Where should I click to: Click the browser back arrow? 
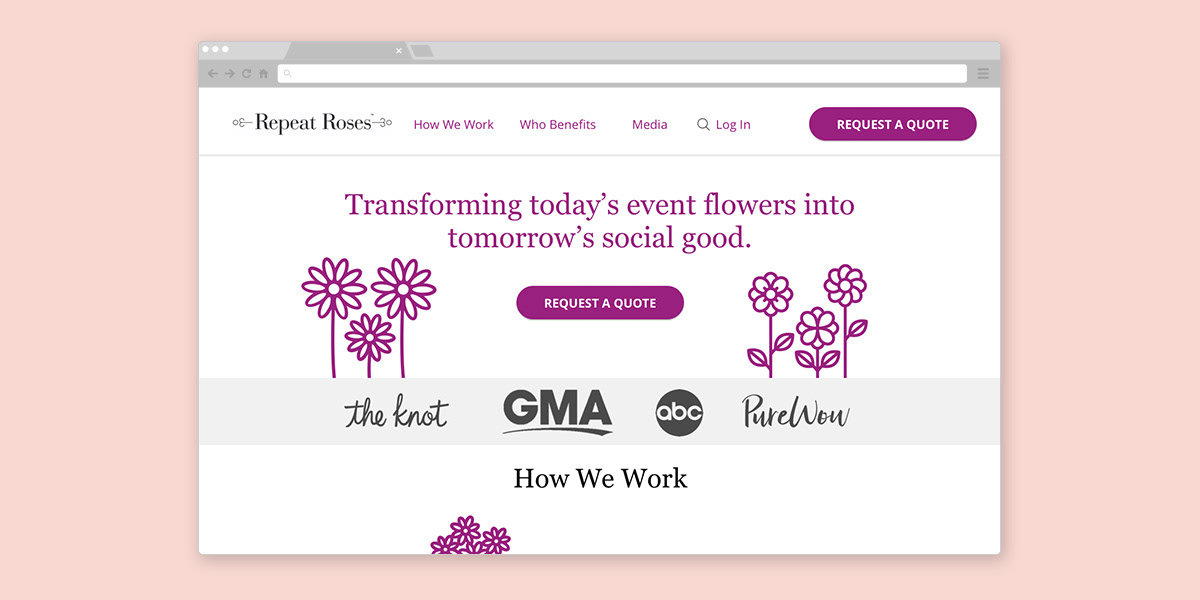point(212,73)
